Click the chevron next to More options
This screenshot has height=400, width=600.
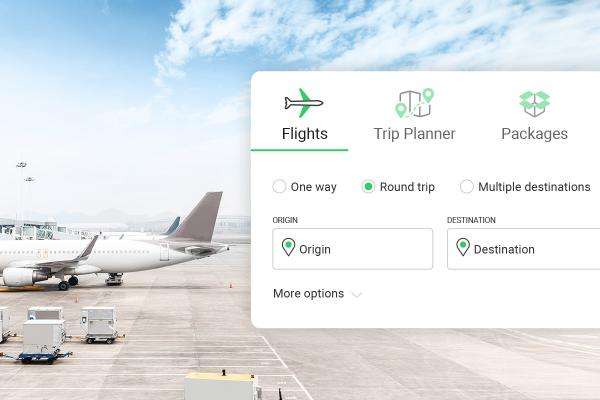click(357, 294)
